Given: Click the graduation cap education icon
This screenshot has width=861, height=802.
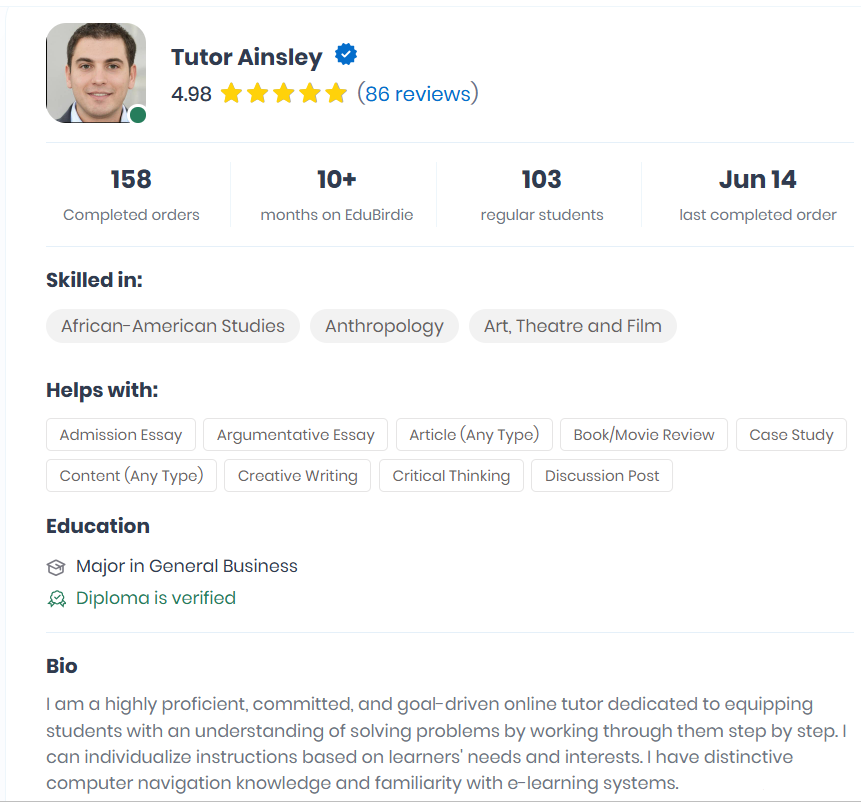Looking at the screenshot, I should click(56, 567).
